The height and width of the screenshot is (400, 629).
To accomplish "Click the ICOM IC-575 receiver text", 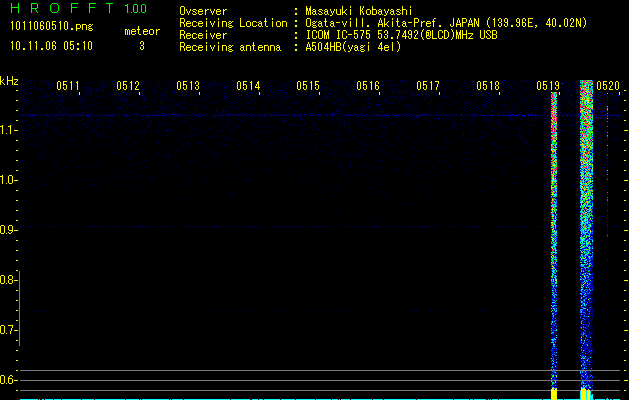I will [402, 35].
